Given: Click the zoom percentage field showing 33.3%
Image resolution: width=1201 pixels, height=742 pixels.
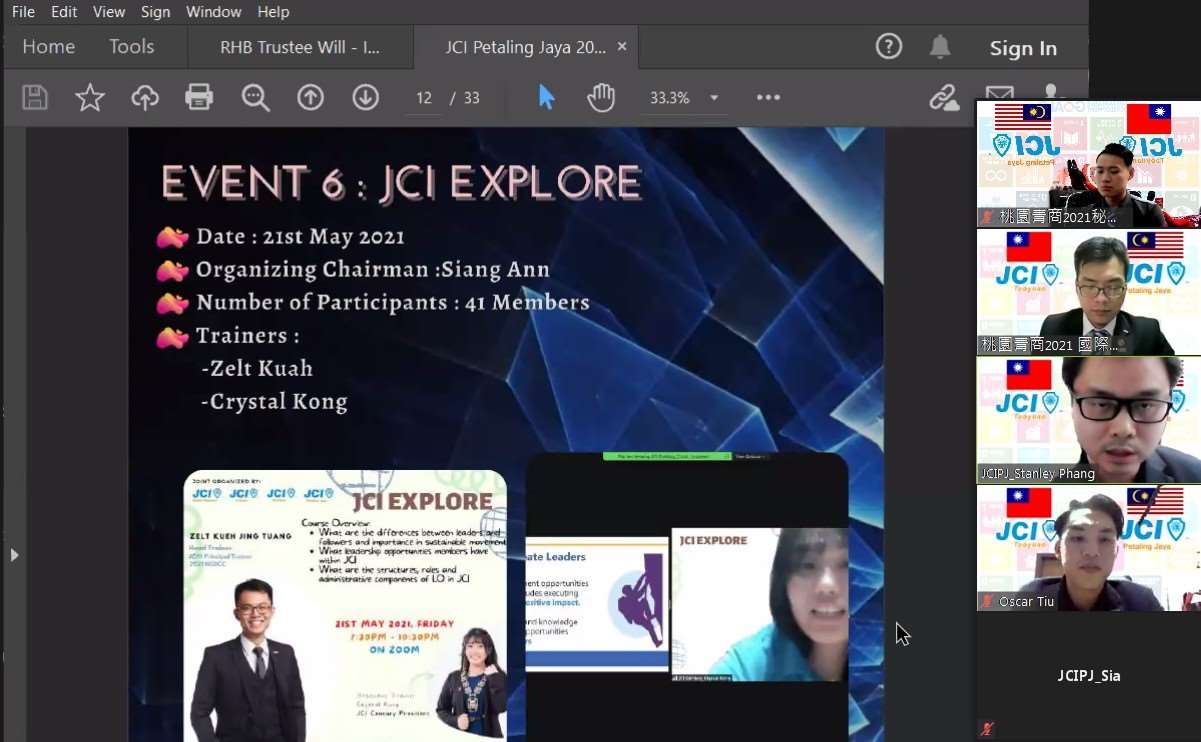Looking at the screenshot, I should tap(670, 98).
